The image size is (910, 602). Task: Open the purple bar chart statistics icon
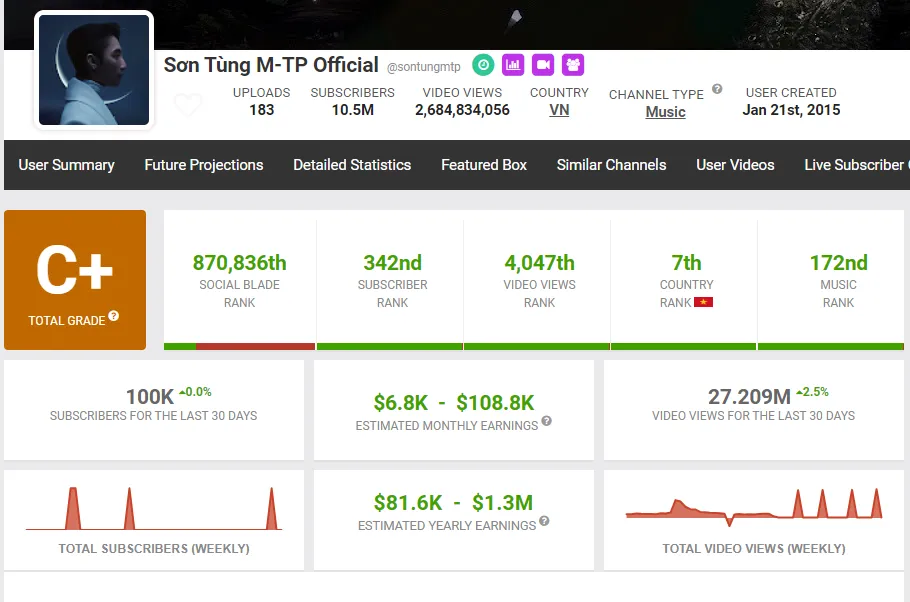pyautogui.click(x=513, y=65)
